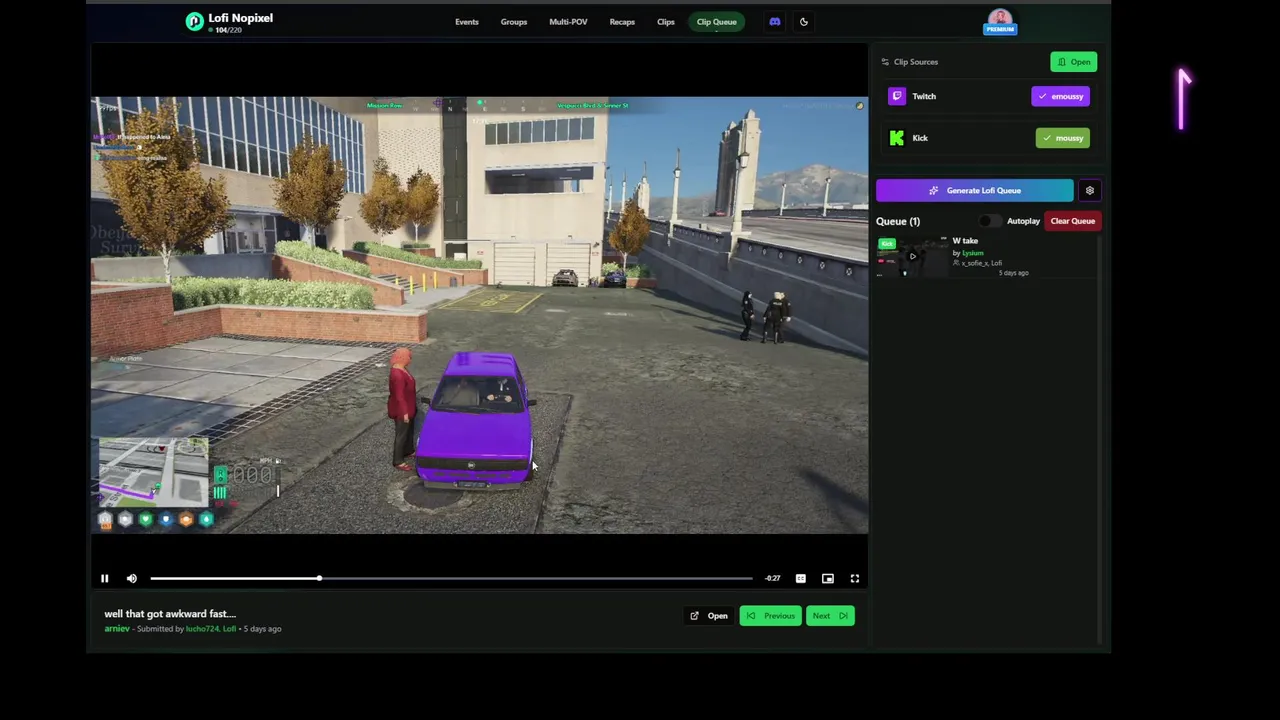Open the Multi-POV page
Screen dimensions: 1280x720
tap(568, 21)
